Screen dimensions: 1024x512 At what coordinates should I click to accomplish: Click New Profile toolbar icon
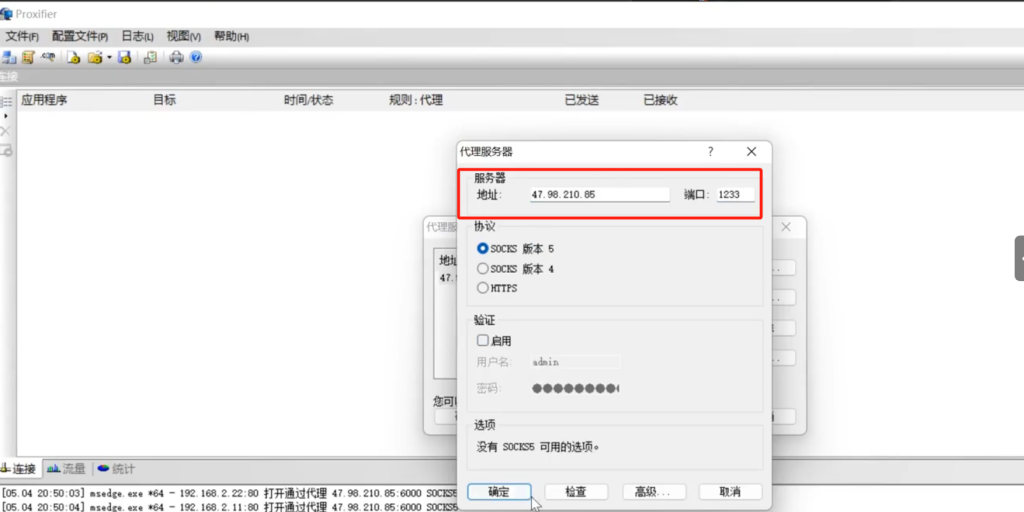click(x=74, y=57)
